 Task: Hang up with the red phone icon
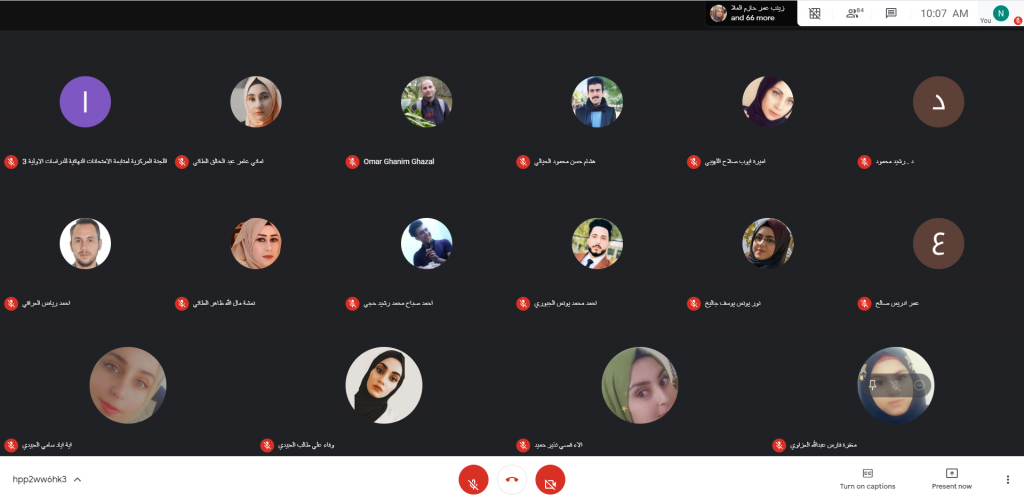tap(512, 480)
